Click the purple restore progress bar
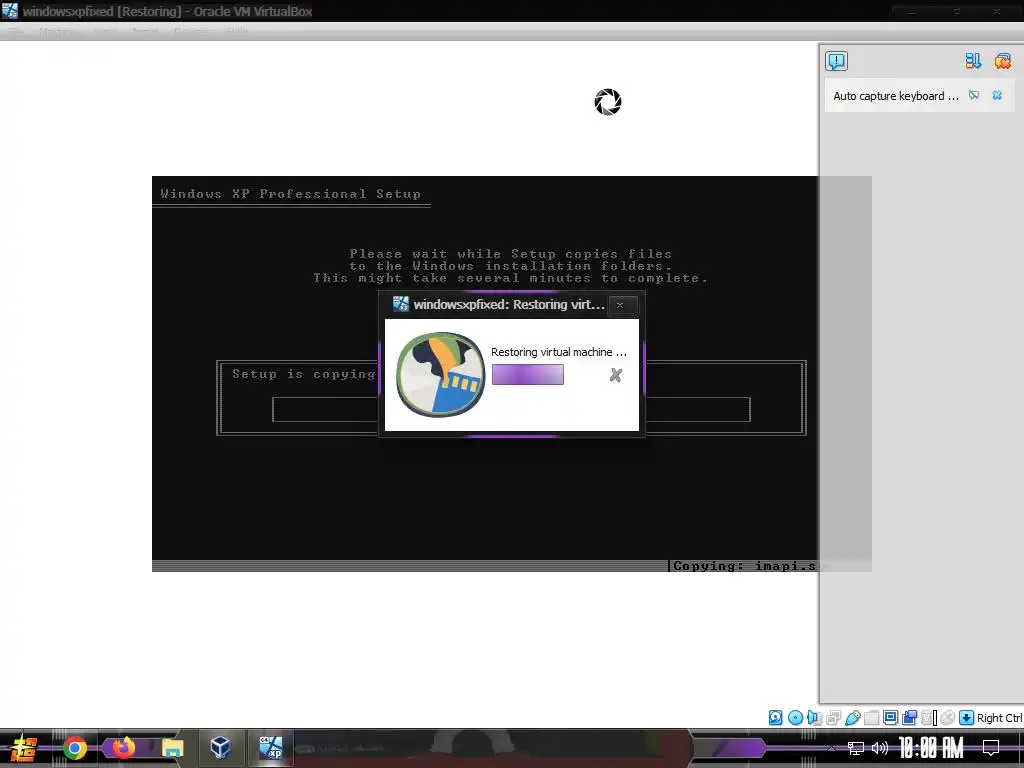 (x=528, y=375)
